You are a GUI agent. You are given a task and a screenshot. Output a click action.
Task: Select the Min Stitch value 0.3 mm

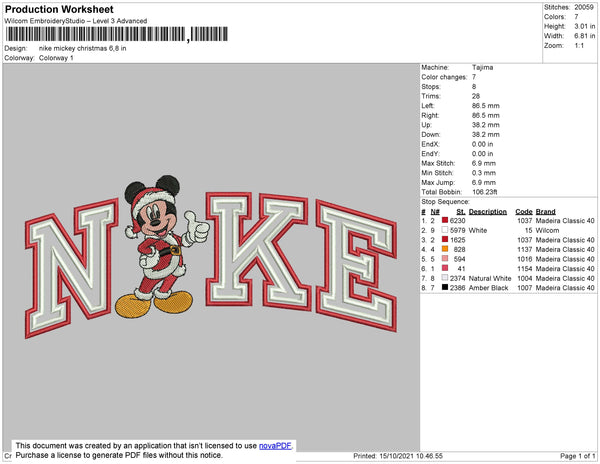pyautogui.click(x=484, y=173)
